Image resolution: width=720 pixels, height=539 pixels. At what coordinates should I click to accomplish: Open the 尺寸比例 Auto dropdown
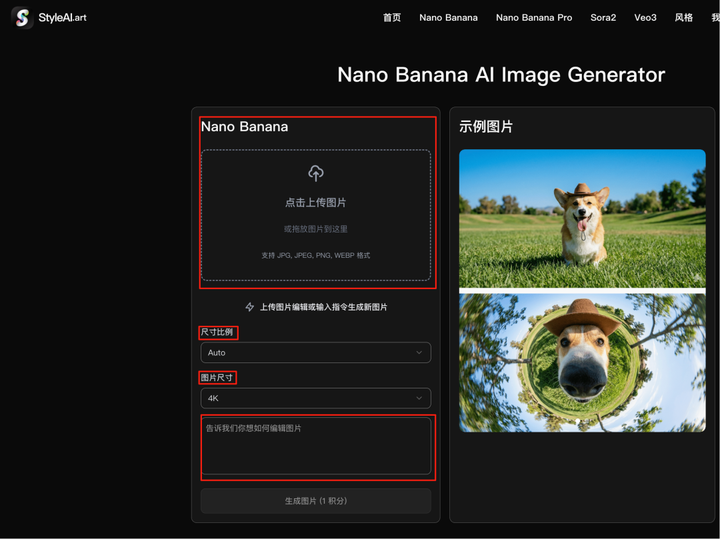click(x=315, y=353)
